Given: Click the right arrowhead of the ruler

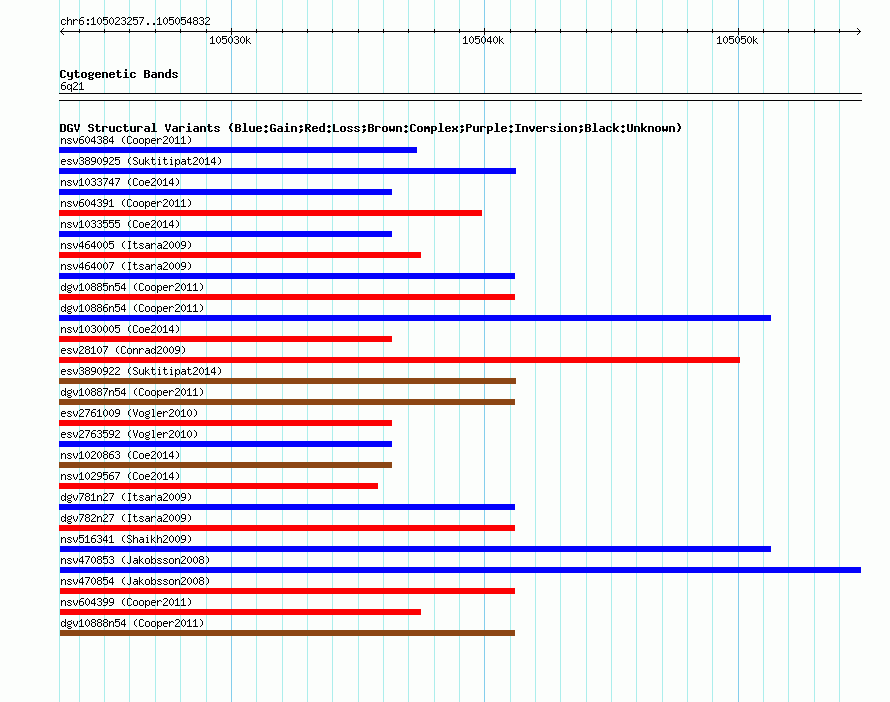Looking at the screenshot, I should (859, 32).
